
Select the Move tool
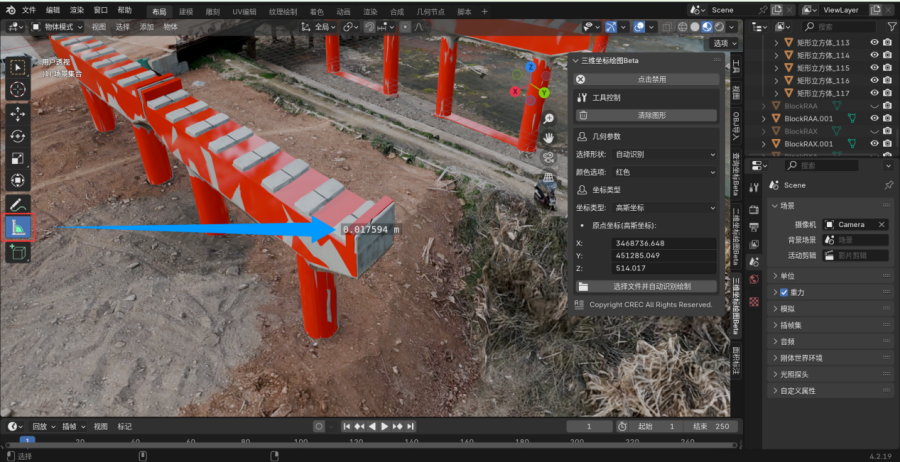pos(18,113)
